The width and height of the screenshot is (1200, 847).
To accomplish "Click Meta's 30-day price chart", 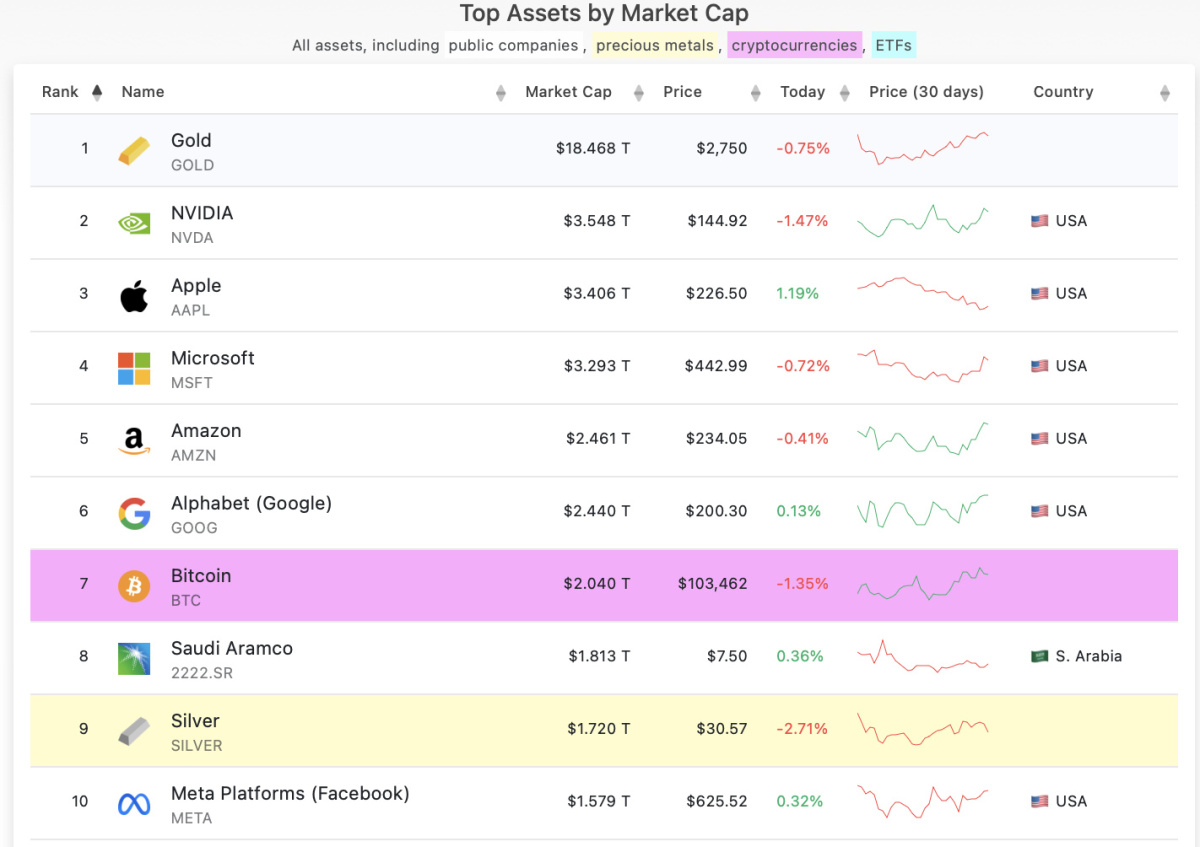I will 923,801.
